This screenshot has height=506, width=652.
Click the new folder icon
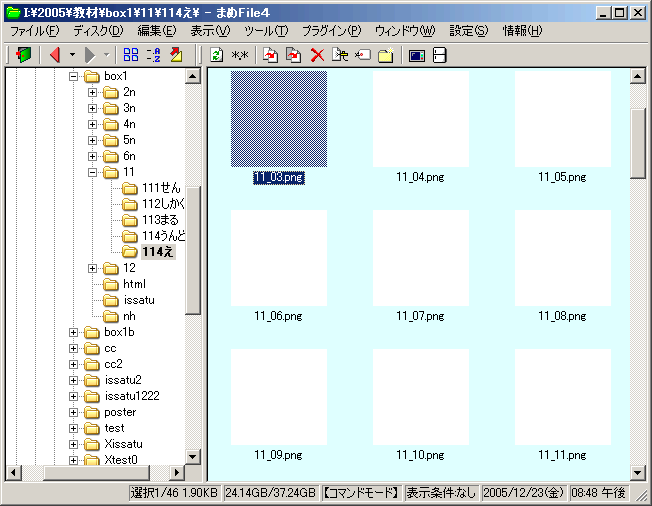(x=385, y=55)
